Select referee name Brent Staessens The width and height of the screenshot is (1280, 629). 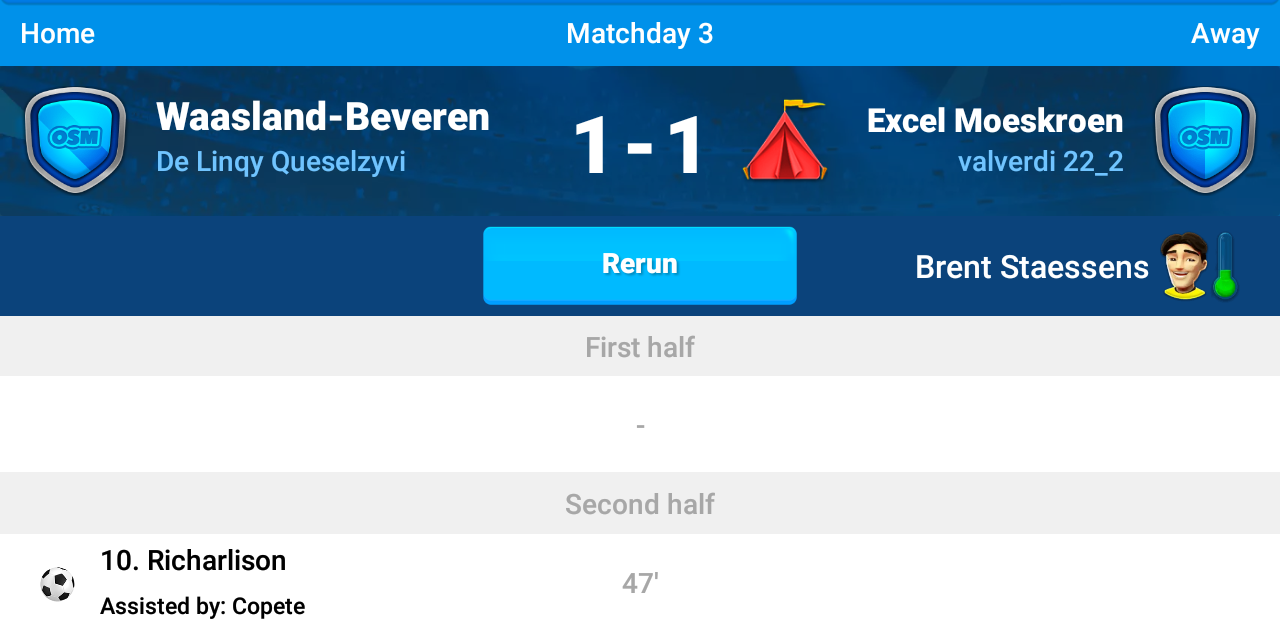pos(1031,267)
